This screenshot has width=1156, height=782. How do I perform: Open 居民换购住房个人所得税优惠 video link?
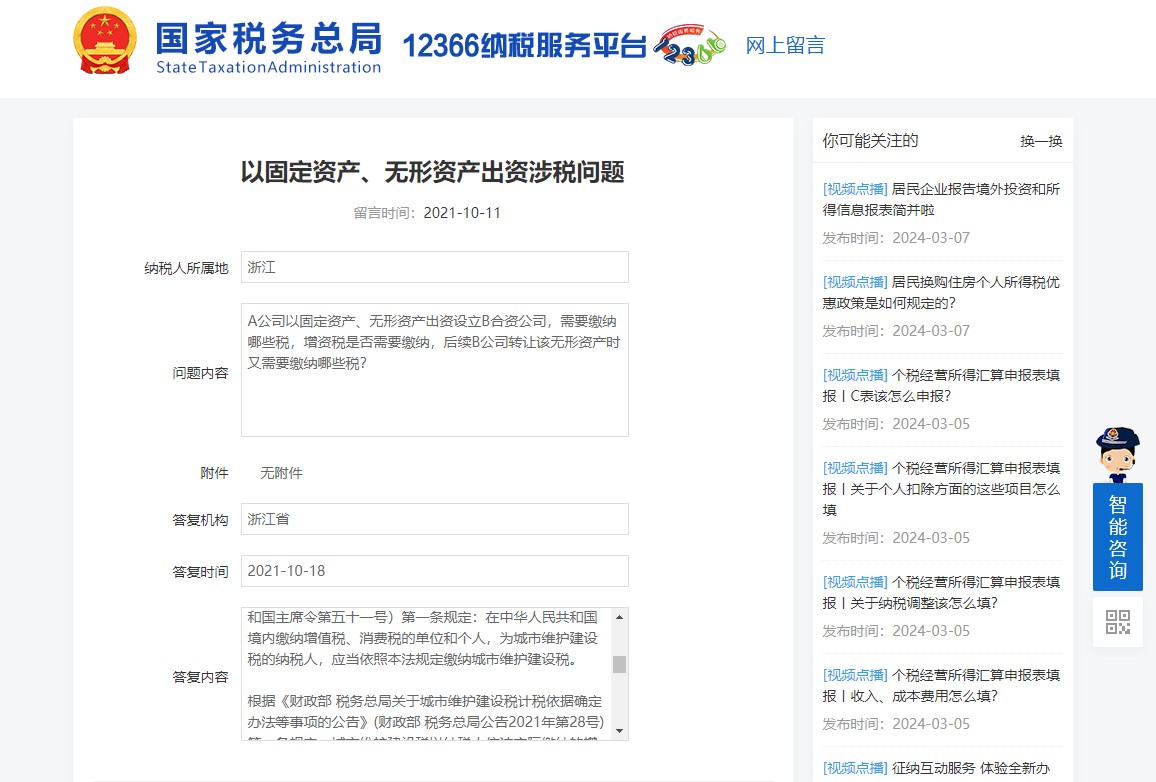941,292
